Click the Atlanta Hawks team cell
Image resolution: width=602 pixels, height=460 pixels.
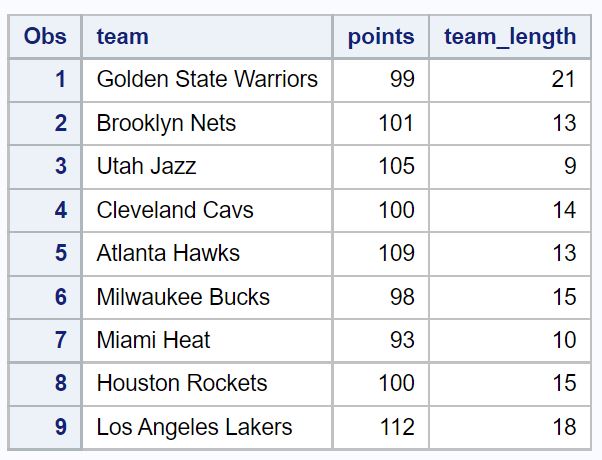point(168,254)
